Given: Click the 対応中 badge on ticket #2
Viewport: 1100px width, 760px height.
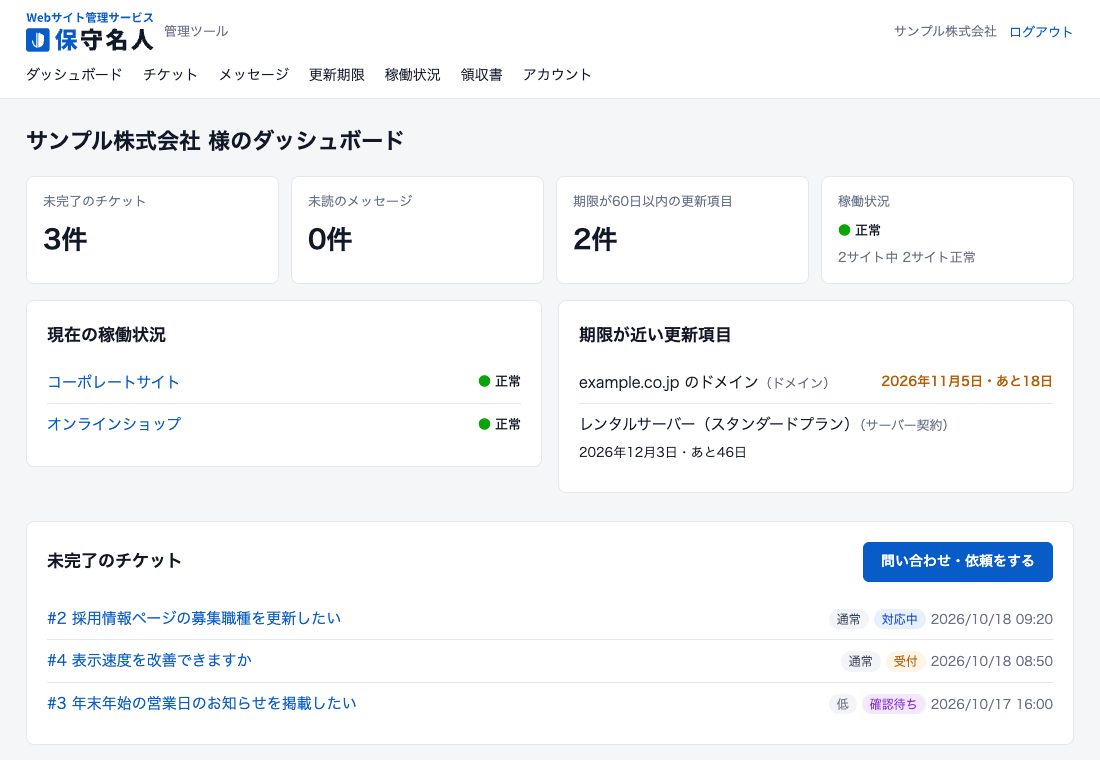Looking at the screenshot, I should (x=899, y=619).
